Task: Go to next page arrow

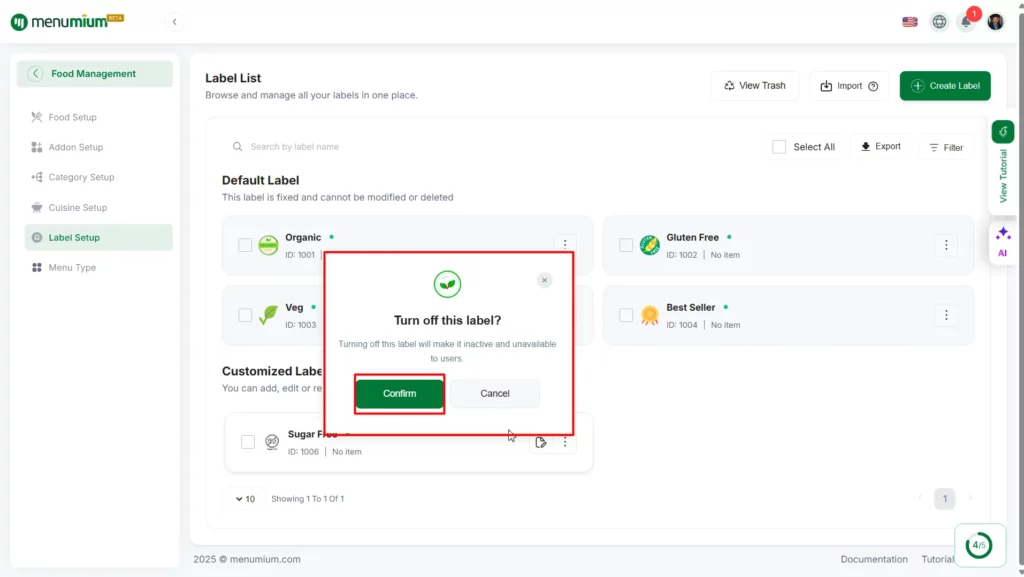Action: (970, 499)
